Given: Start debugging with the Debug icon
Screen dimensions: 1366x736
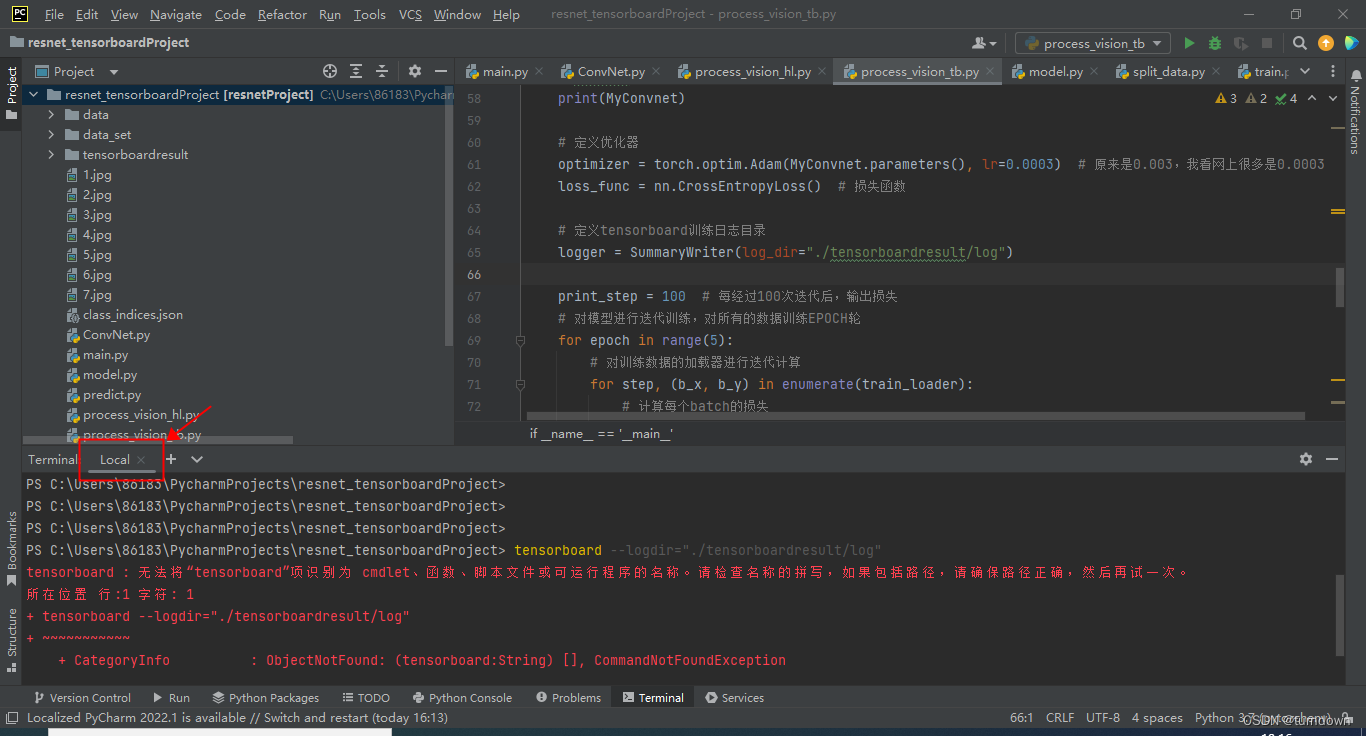Looking at the screenshot, I should coord(1214,43).
